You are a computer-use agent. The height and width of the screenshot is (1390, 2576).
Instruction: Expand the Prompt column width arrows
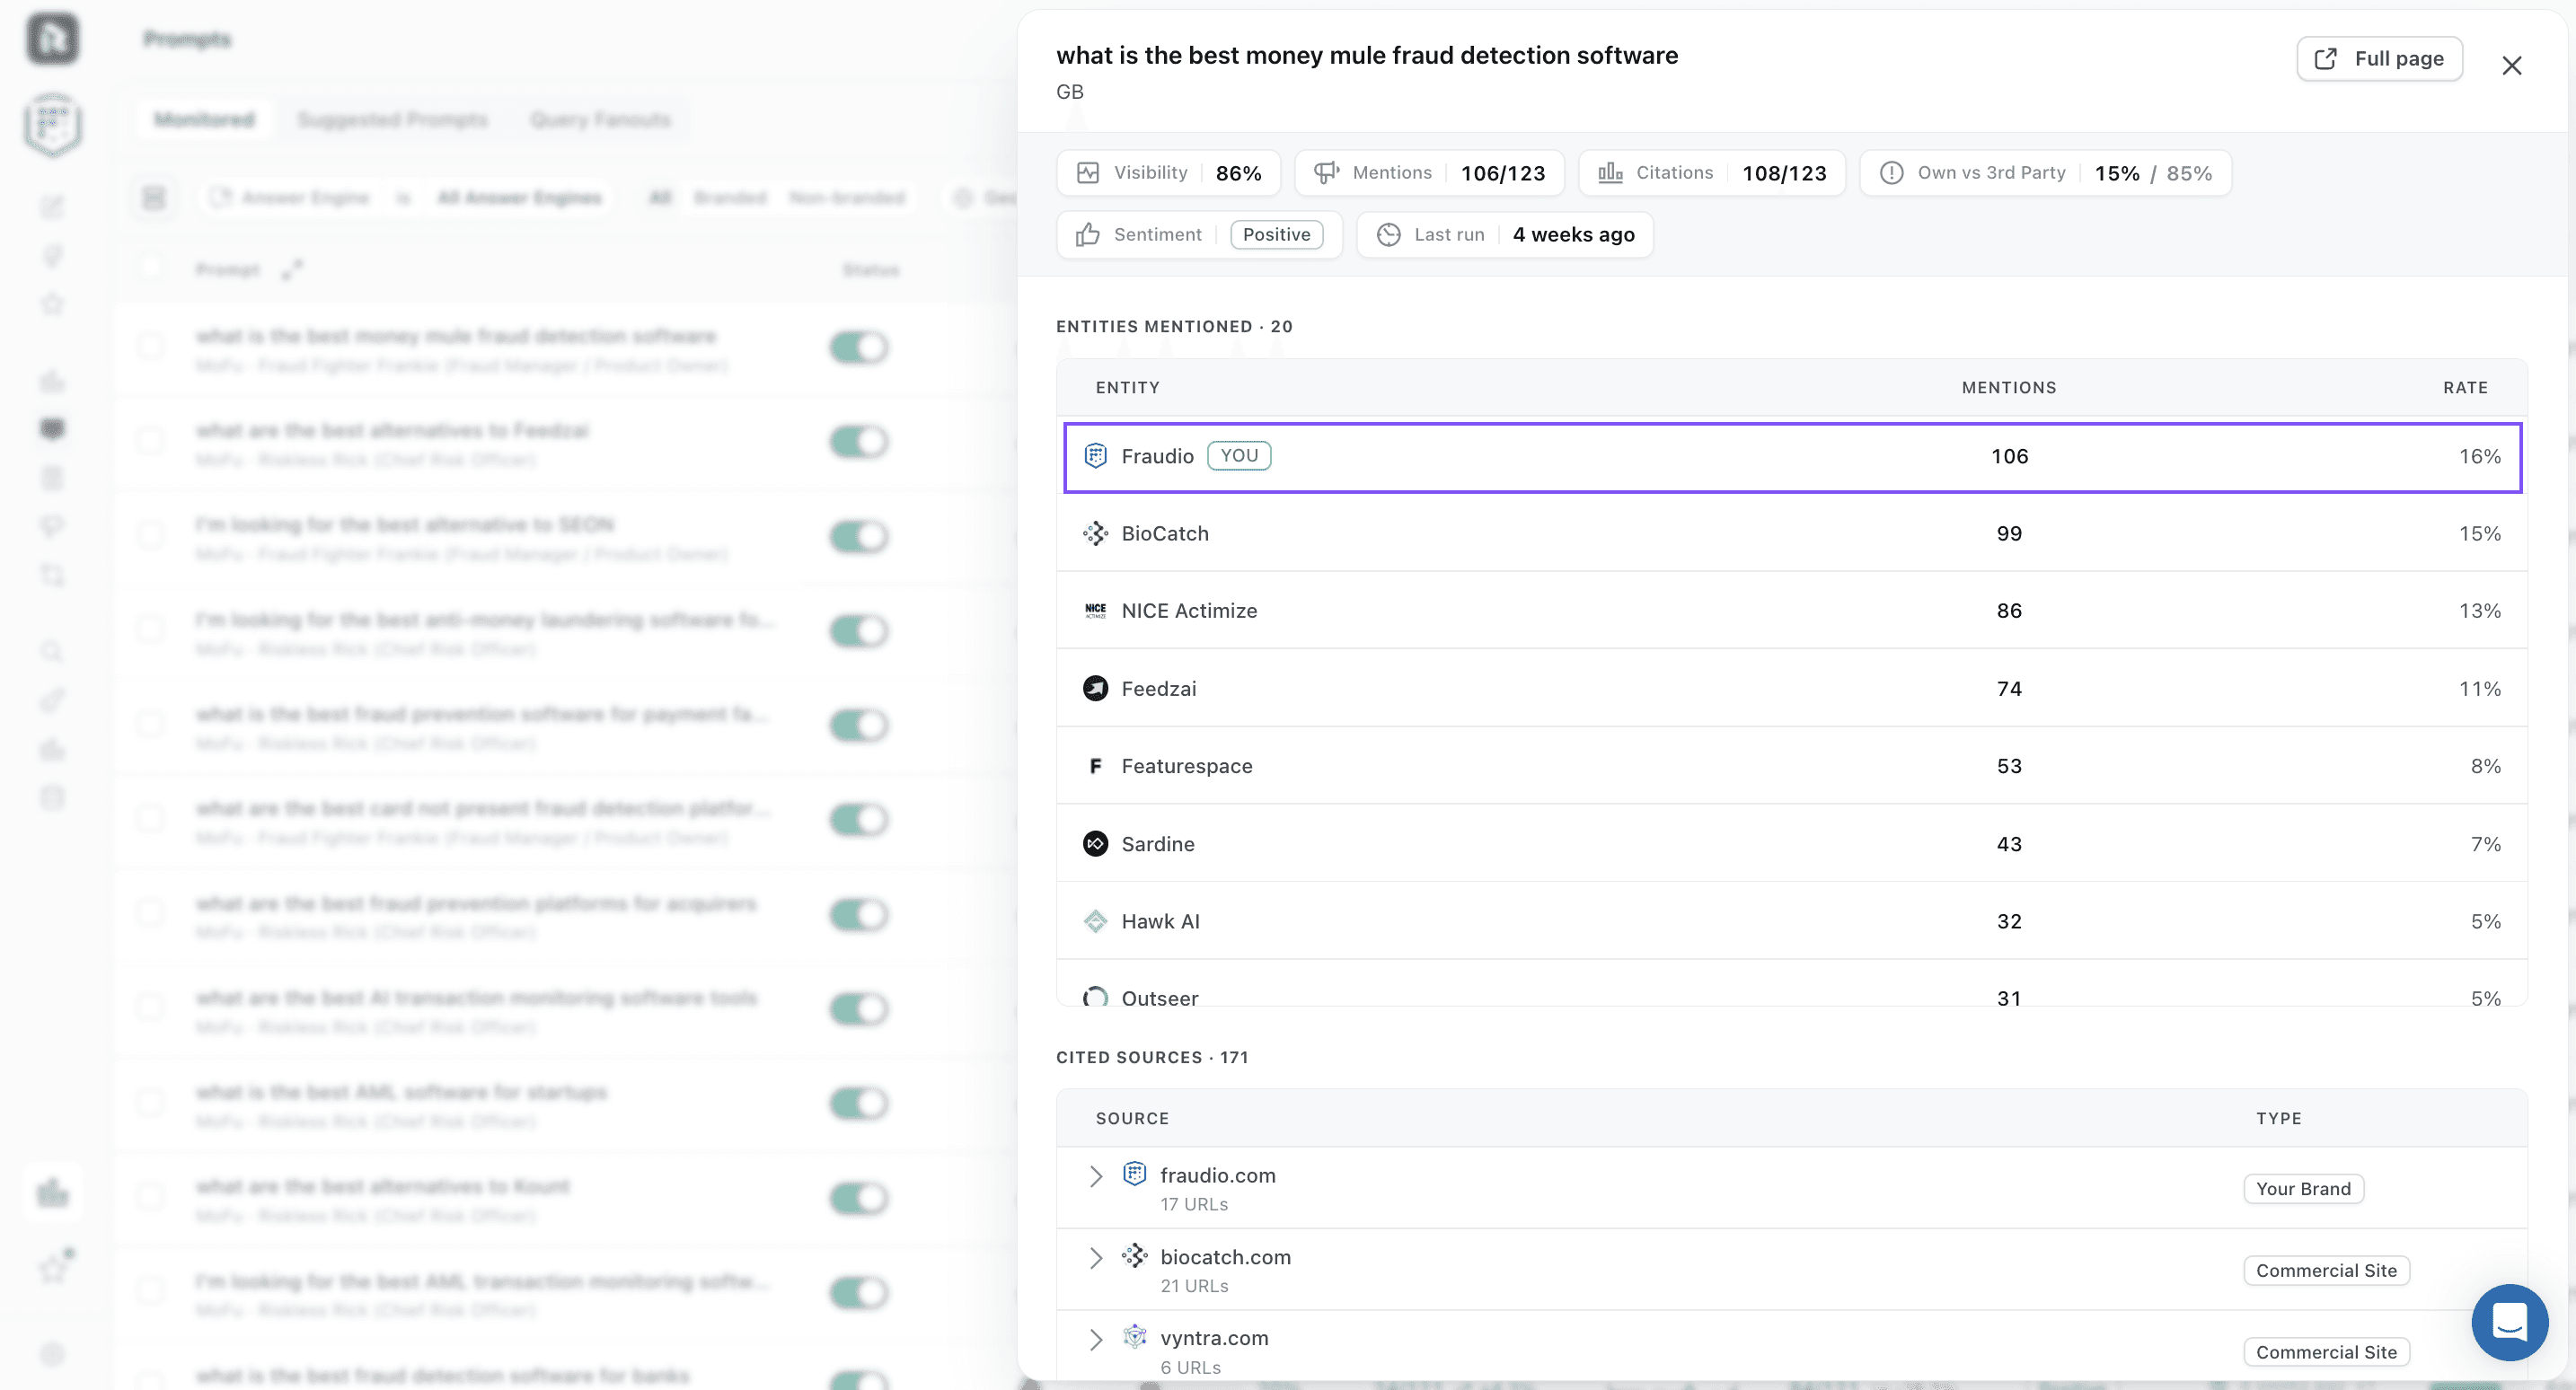click(x=291, y=270)
